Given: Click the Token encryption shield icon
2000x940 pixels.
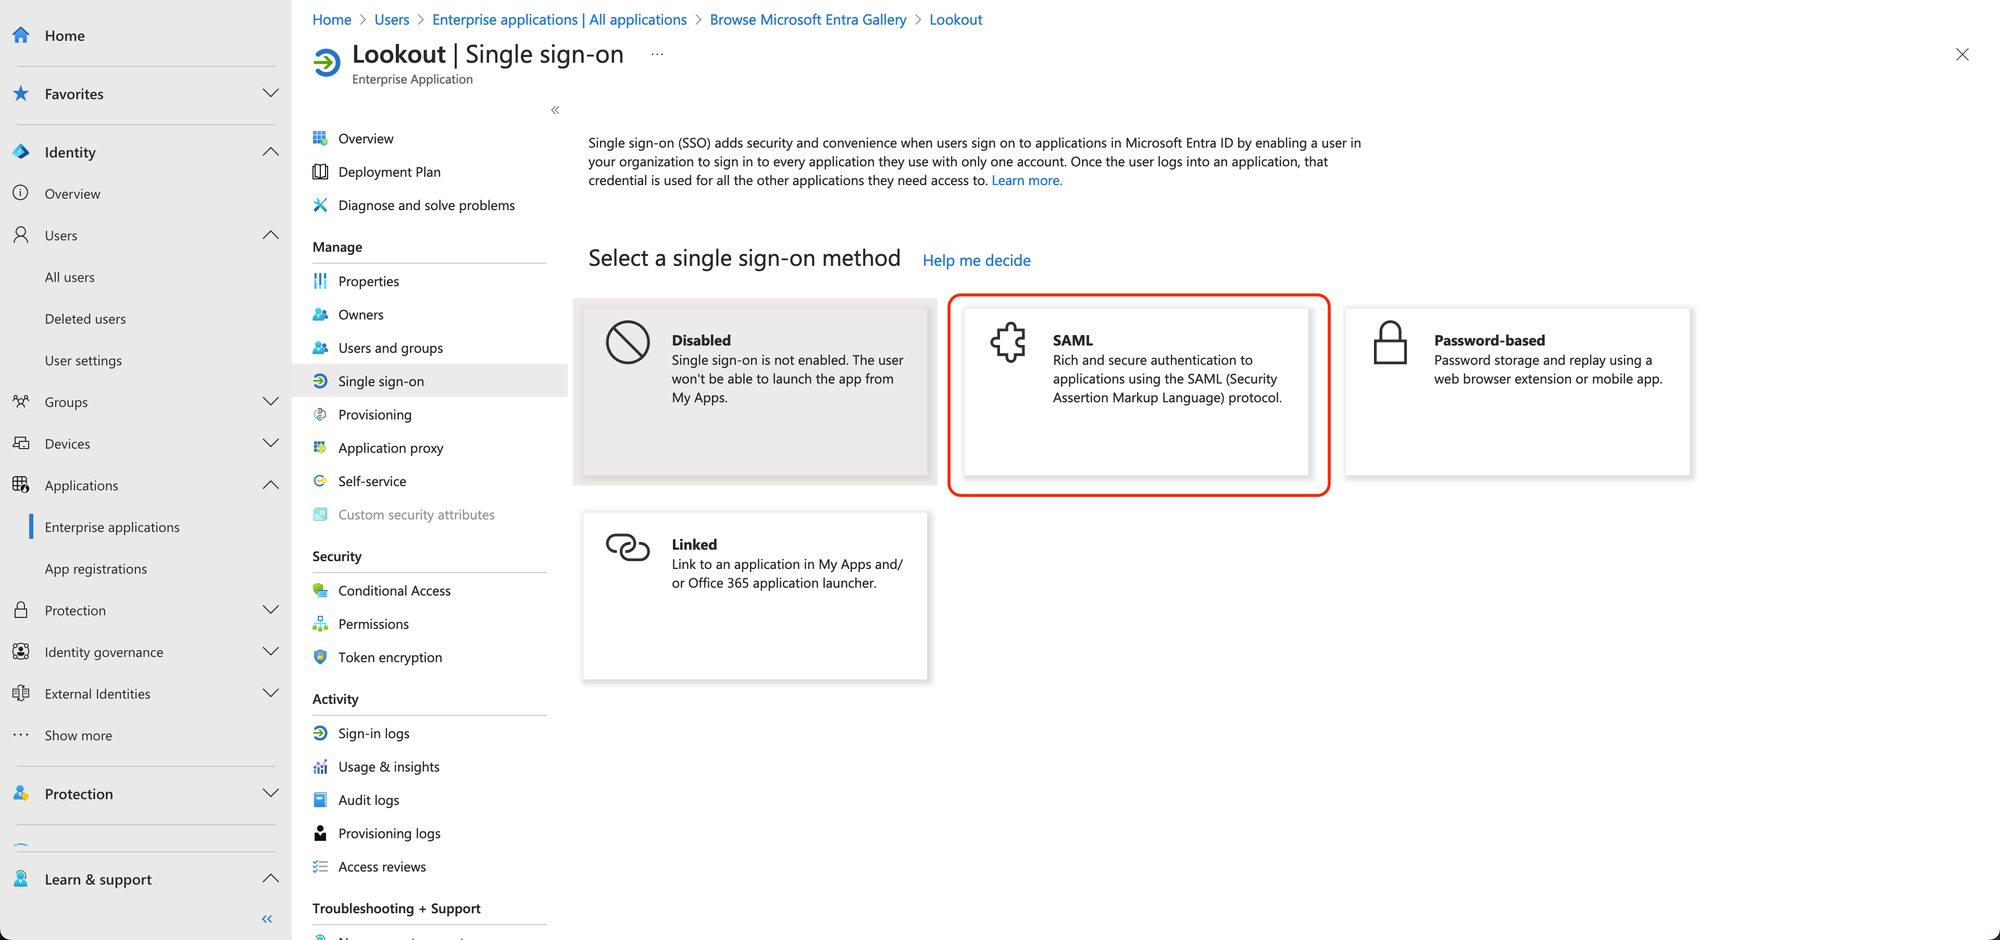Looking at the screenshot, I should [x=320, y=657].
